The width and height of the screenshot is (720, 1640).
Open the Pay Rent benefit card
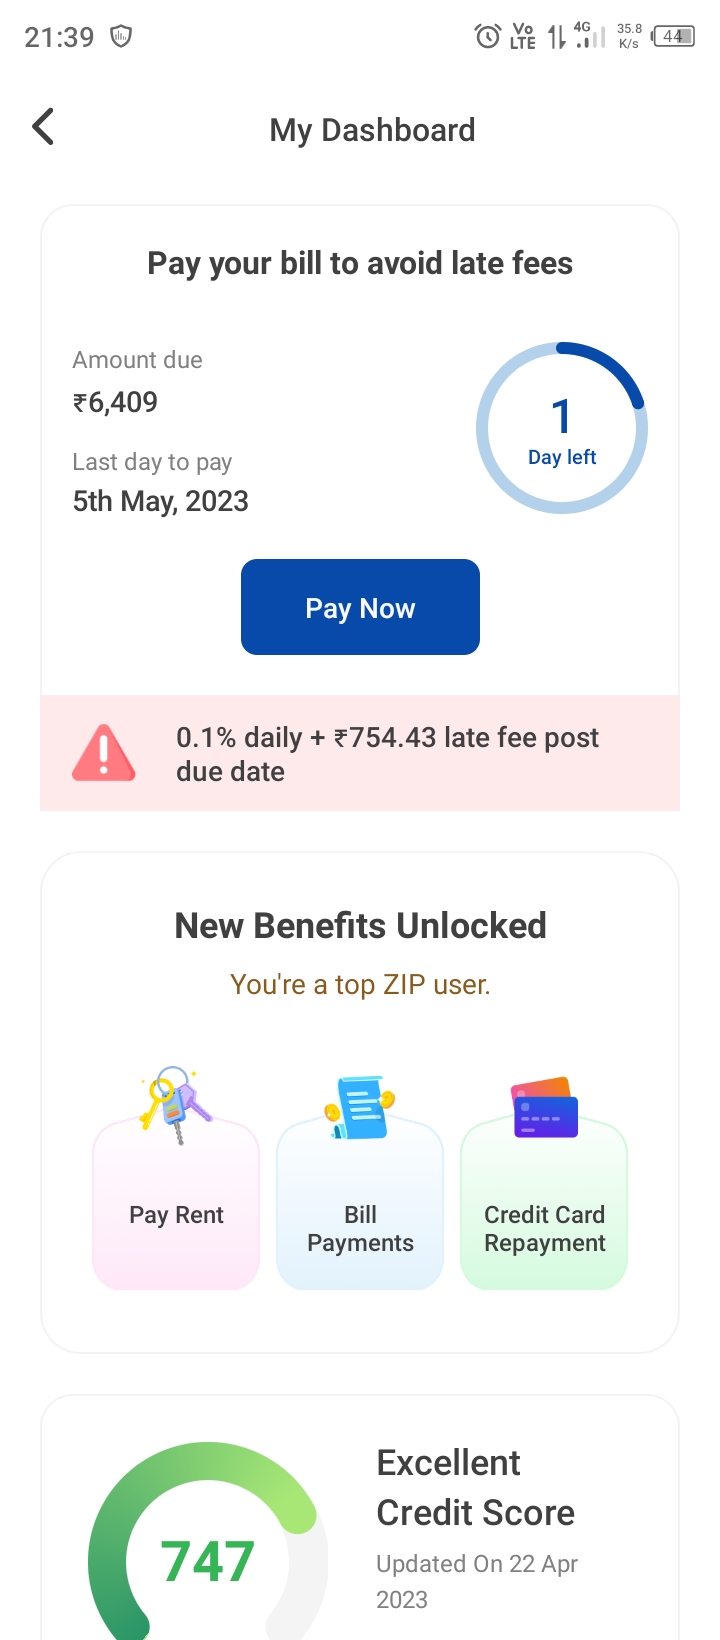tap(176, 1215)
